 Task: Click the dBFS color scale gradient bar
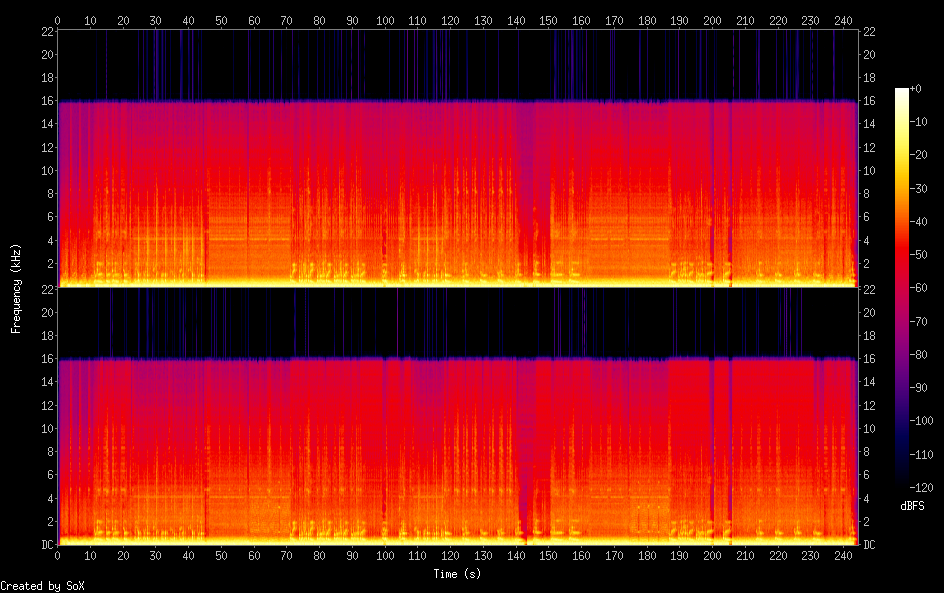pyautogui.click(x=901, y=288)
